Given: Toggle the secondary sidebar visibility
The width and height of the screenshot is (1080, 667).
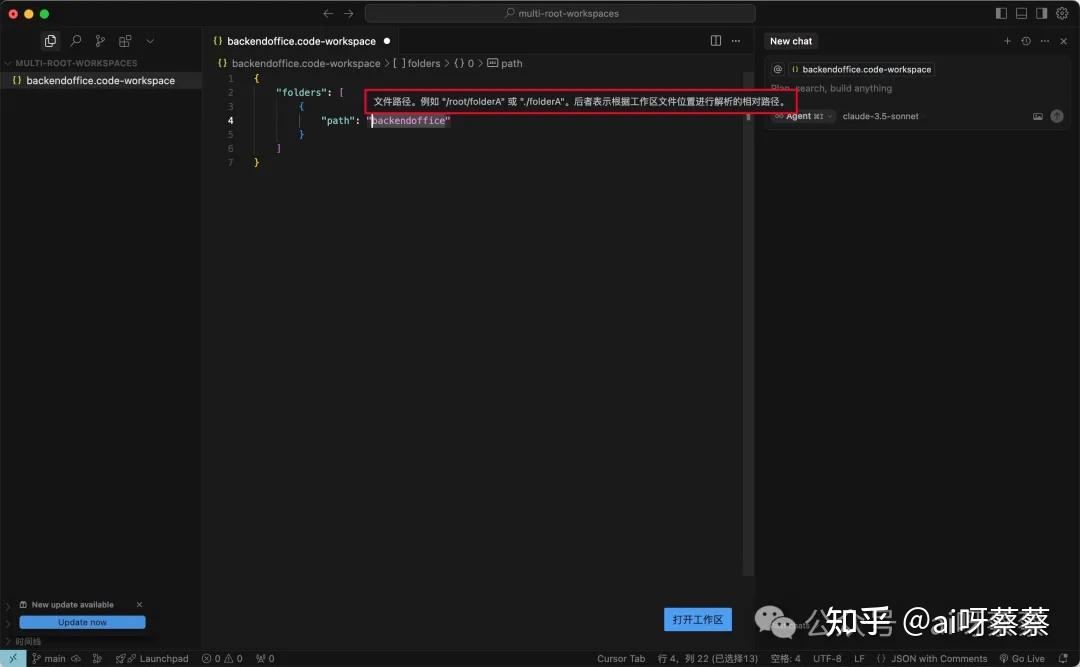Looking at the screenshot, I should tap(1041, 12).
